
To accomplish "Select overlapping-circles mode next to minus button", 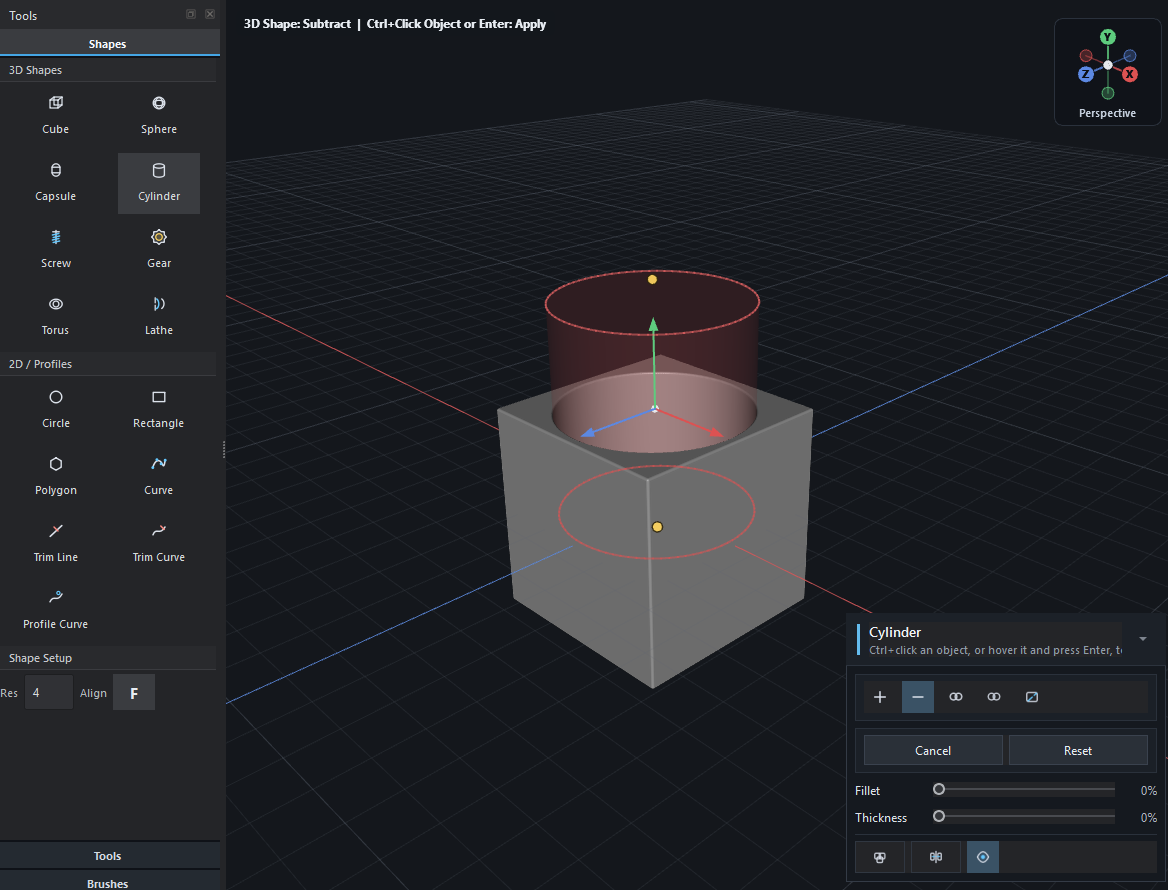I will point(956,697).
